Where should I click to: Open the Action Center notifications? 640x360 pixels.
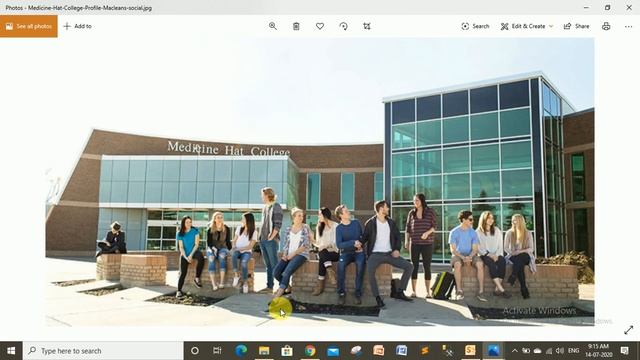(x=624, y=351)
